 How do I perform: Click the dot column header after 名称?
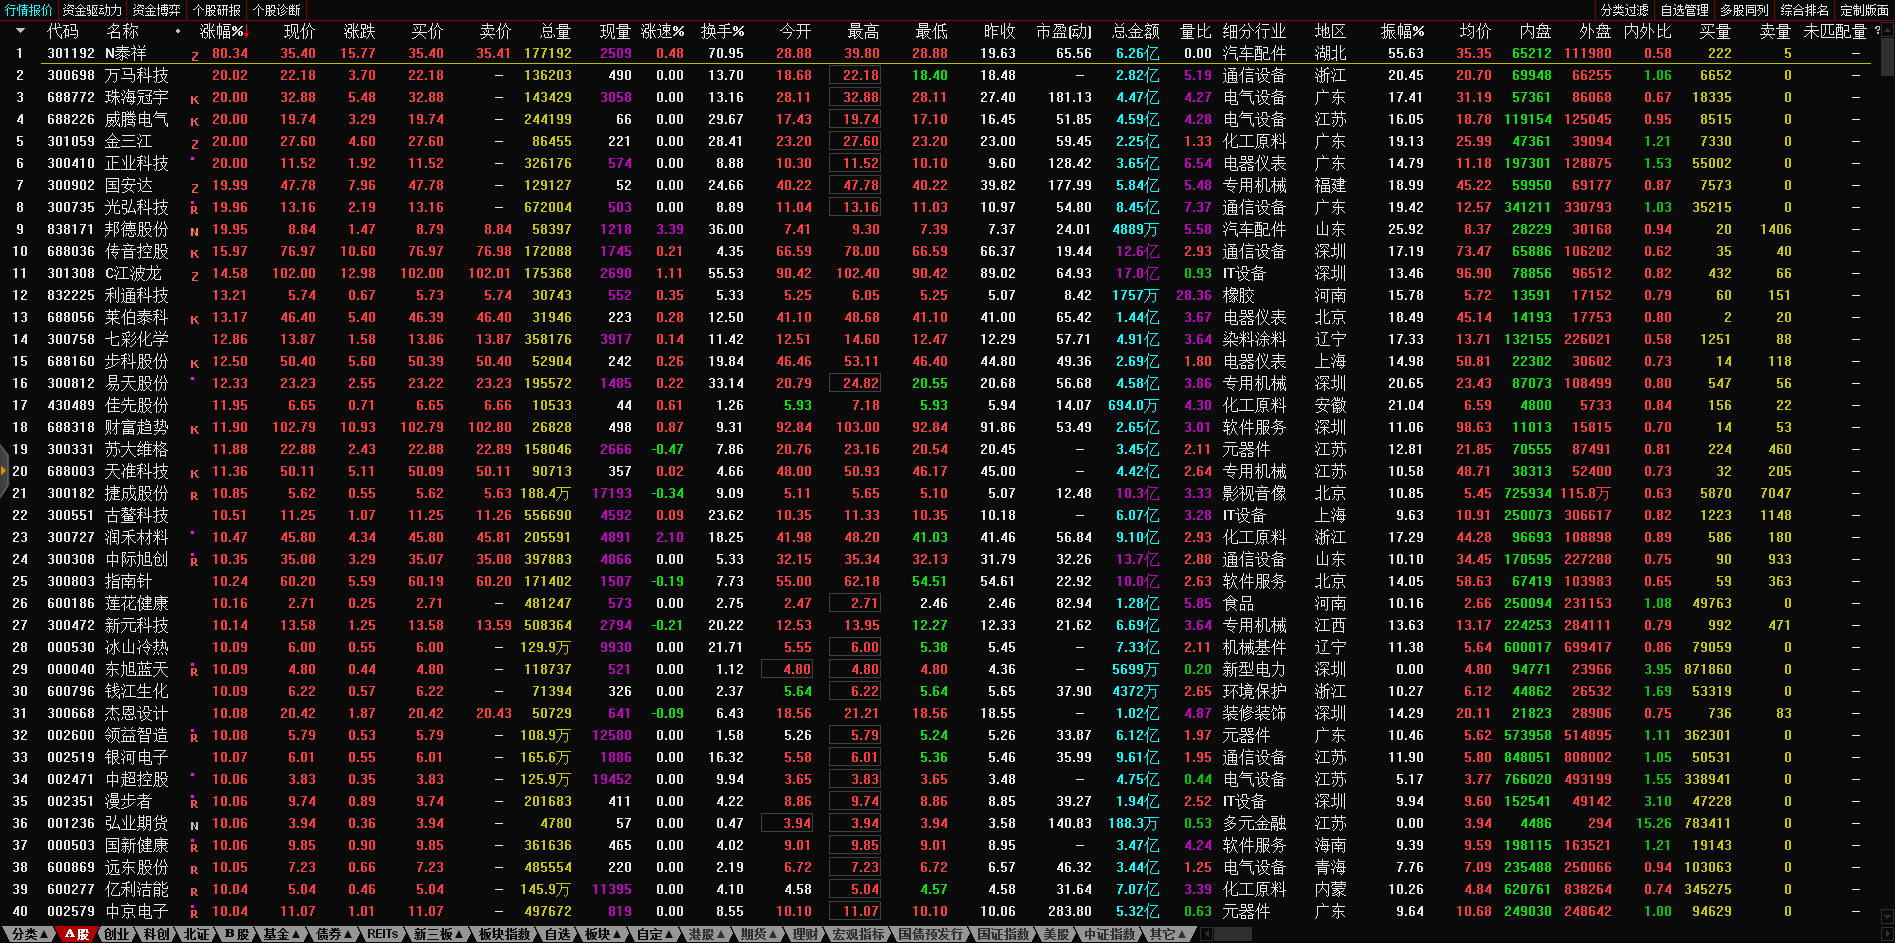(x=178, y=31)
